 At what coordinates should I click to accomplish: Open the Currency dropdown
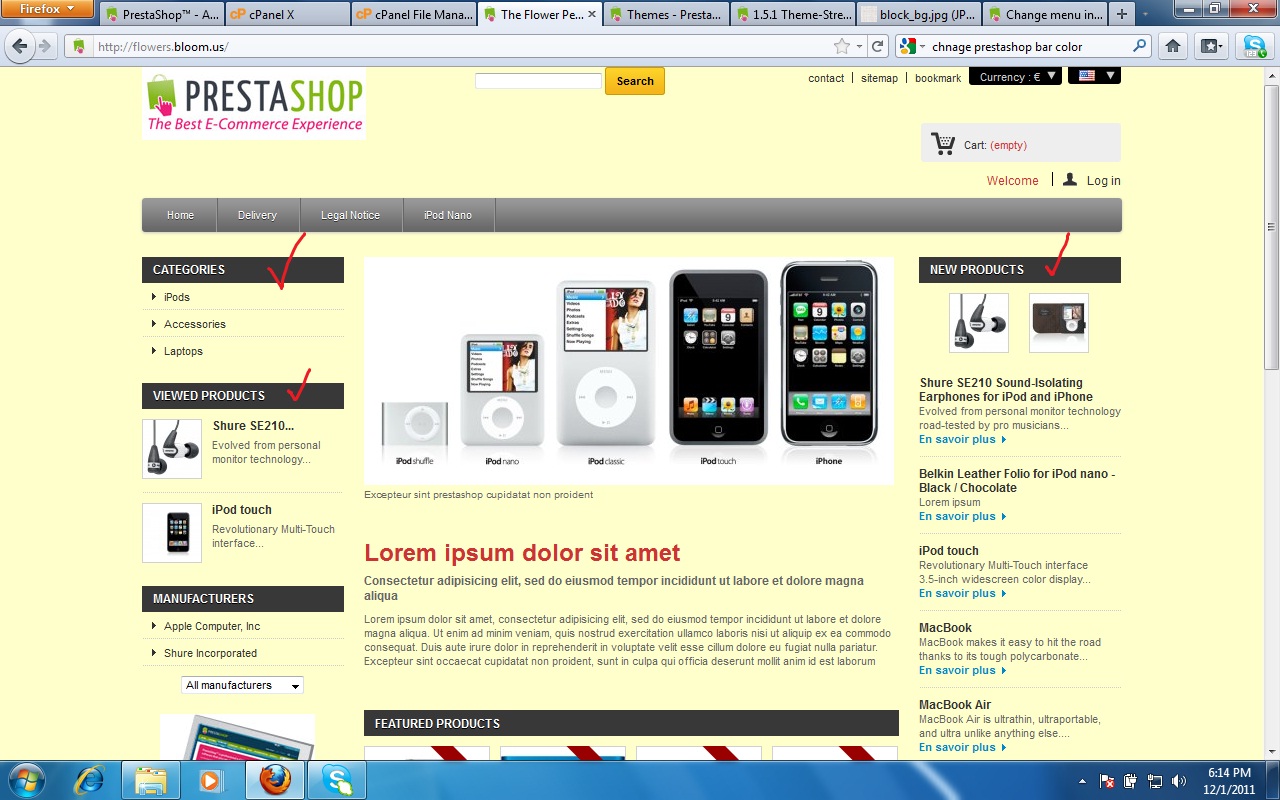pyautogui.click(x=1015, y=76)
